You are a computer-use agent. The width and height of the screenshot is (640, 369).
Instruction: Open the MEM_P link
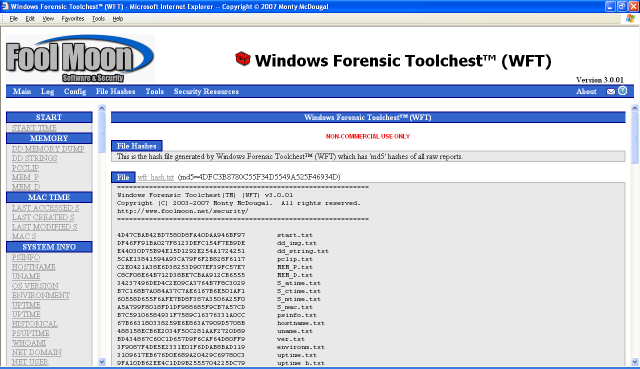[x=25, y=177]
